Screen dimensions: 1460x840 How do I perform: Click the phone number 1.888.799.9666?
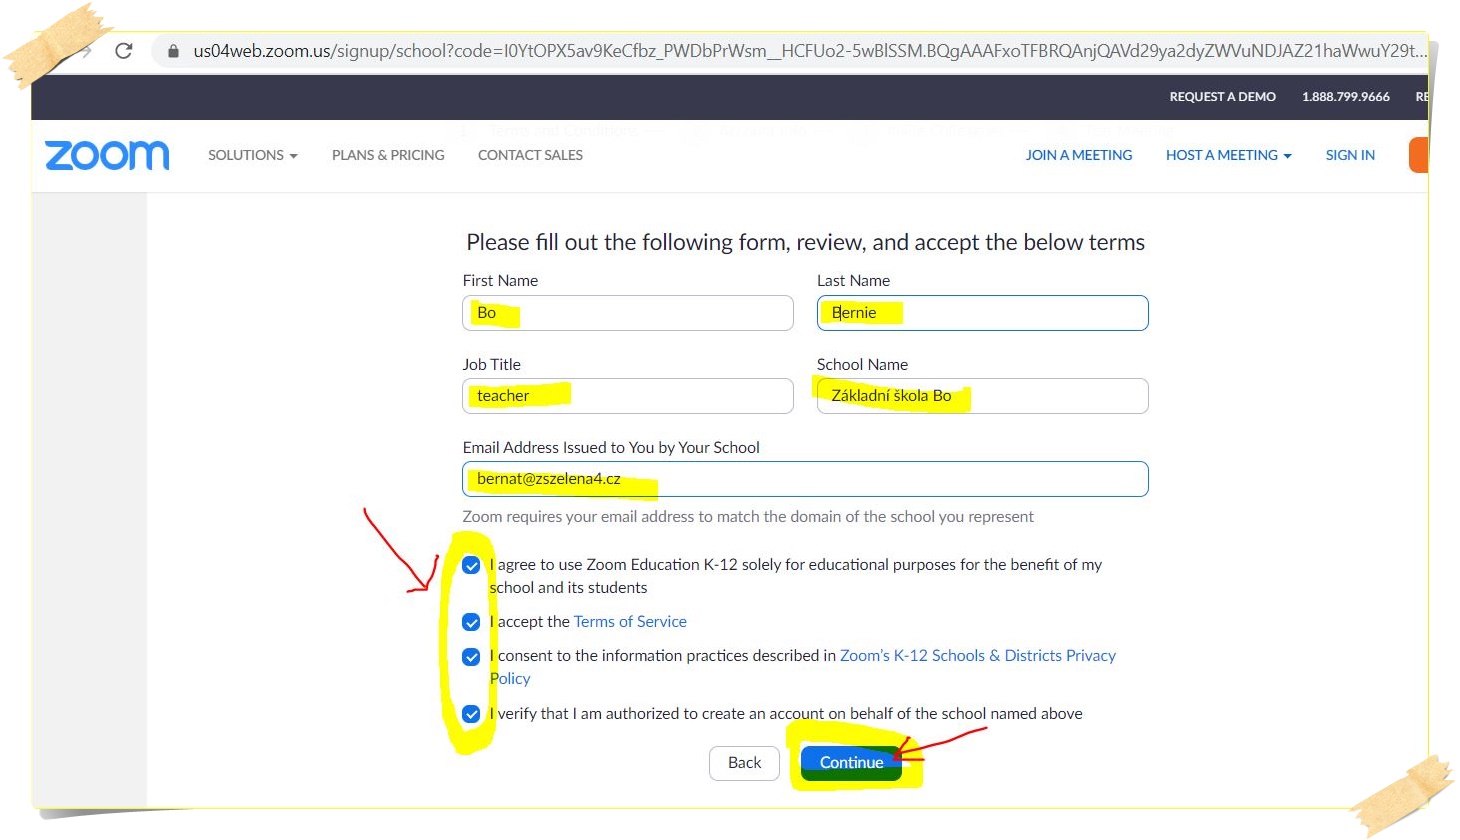pos(1346,97)
